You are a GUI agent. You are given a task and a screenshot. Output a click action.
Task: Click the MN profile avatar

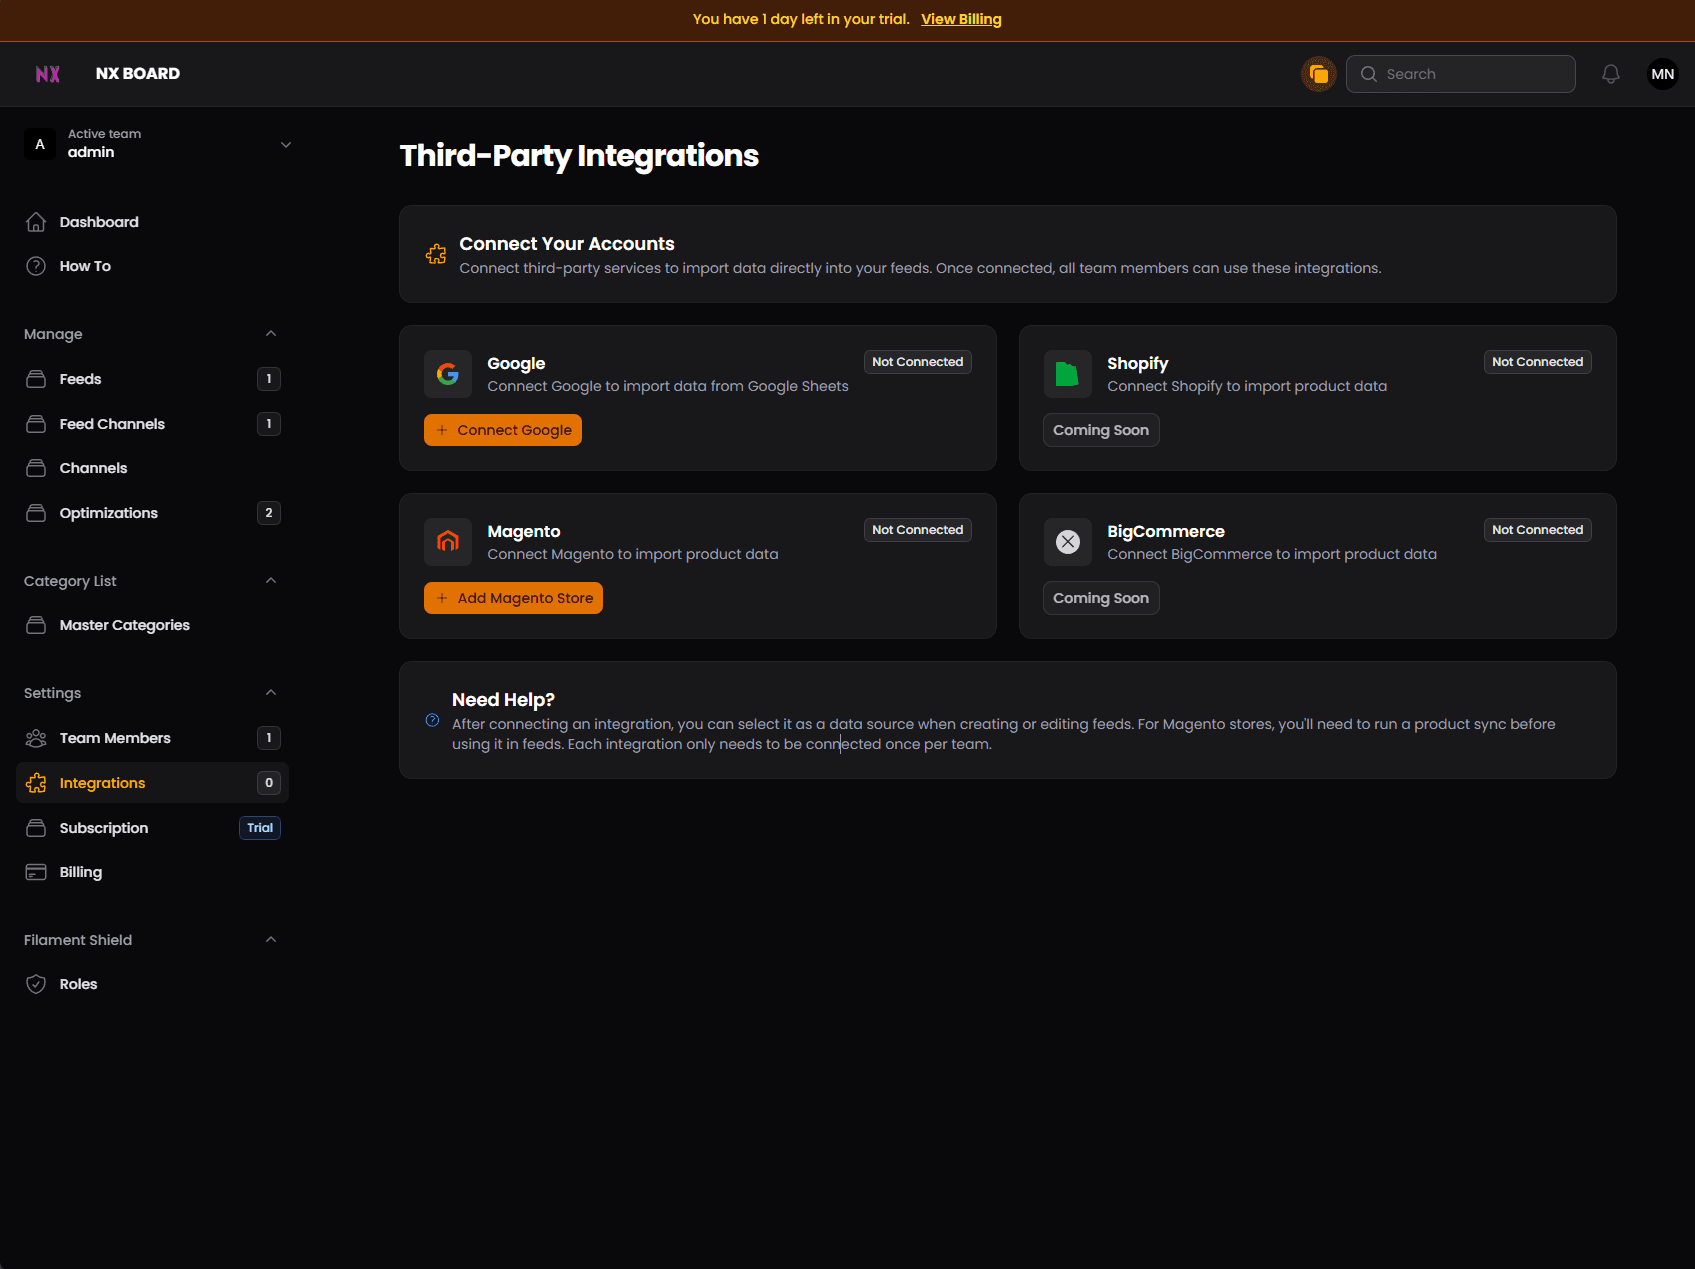(x=1662, y=73)
